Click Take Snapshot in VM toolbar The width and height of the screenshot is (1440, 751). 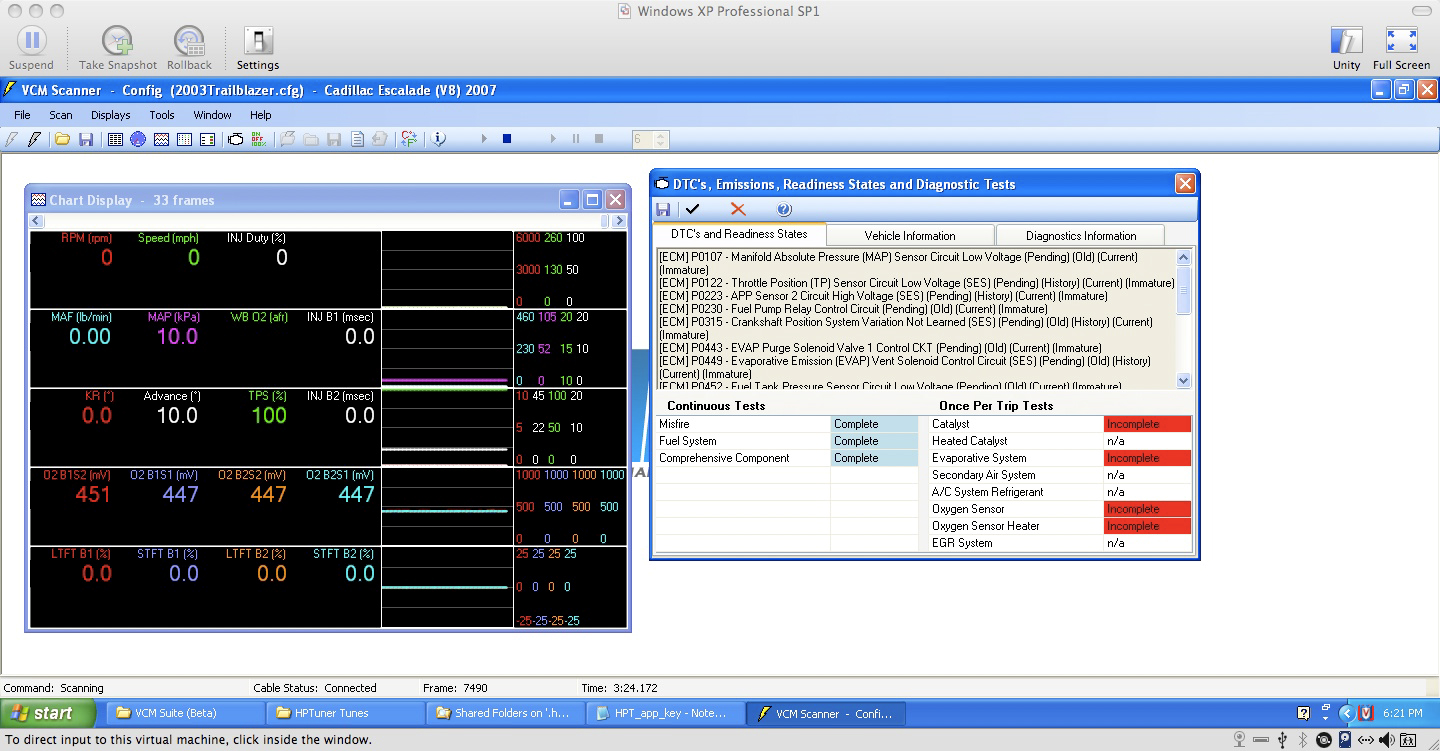[118, 47]
